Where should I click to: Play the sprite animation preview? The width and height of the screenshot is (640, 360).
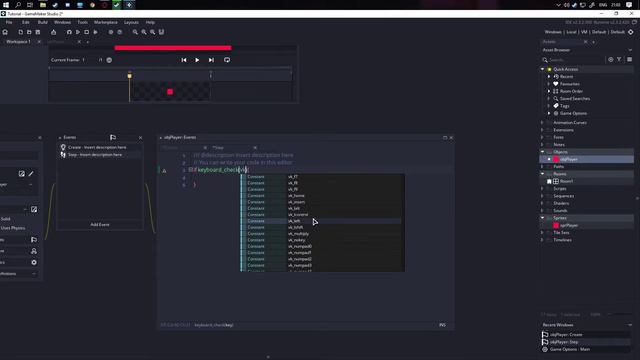[197, 60]
